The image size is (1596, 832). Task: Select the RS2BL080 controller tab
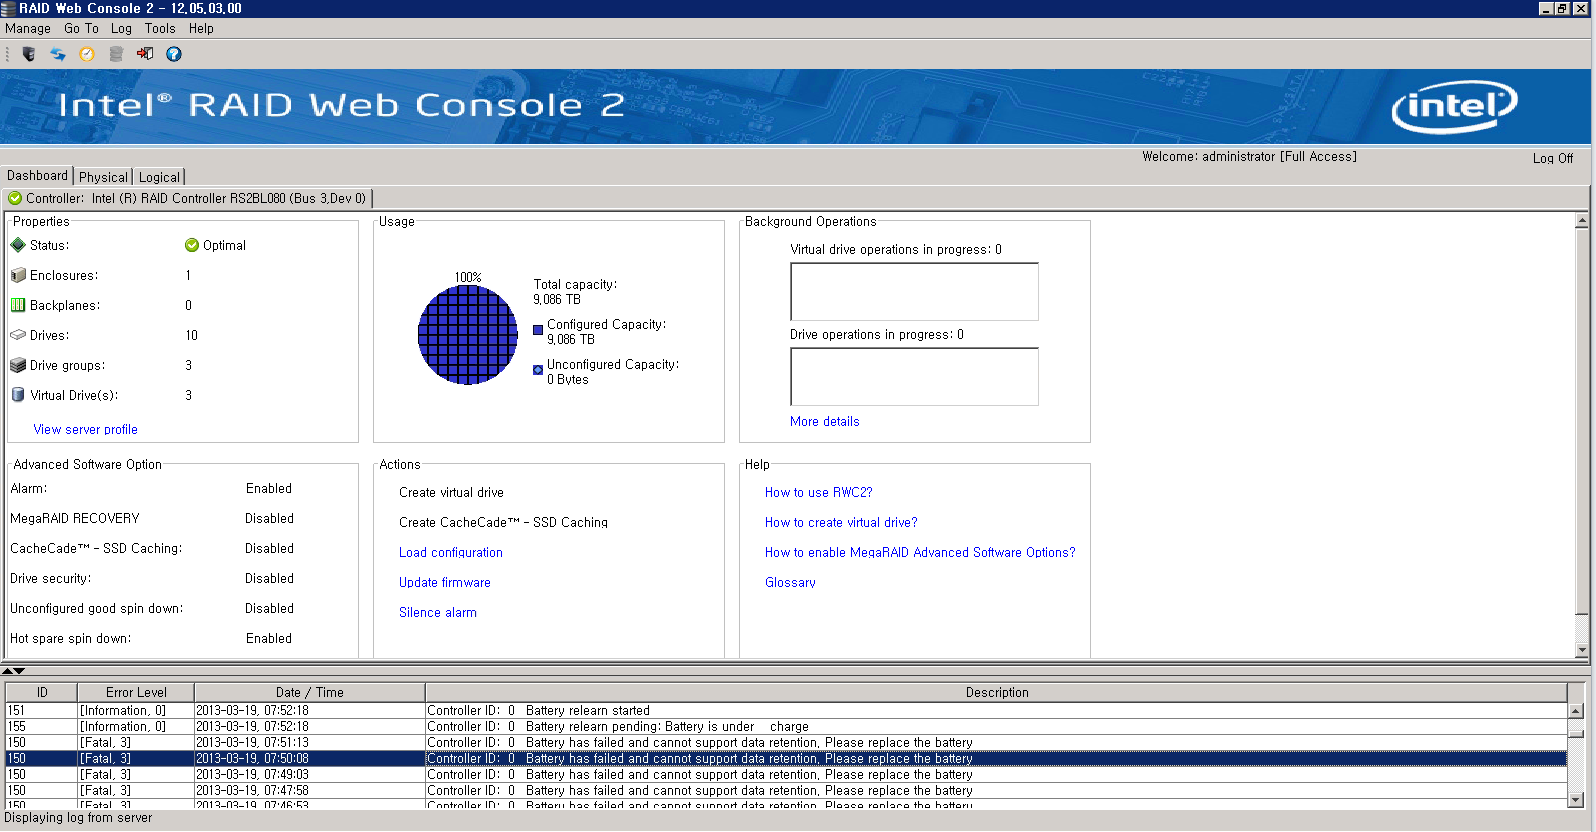click(x=187, y=198)
